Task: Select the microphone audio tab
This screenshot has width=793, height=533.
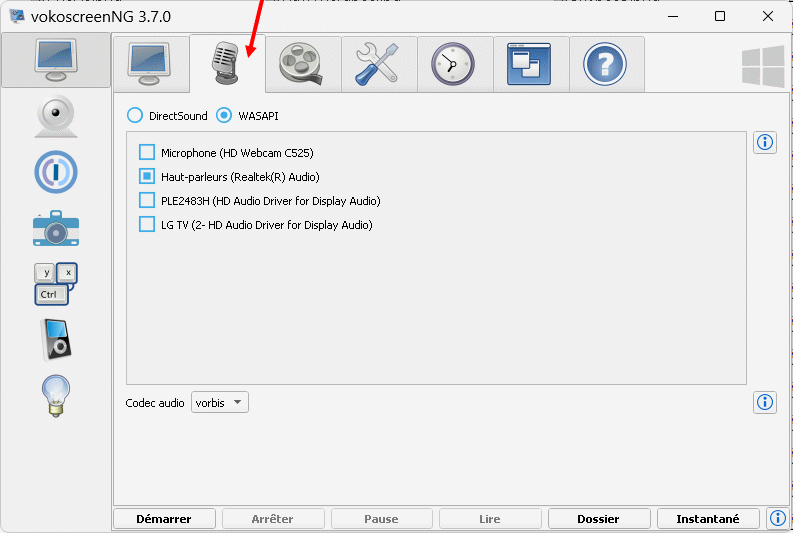Action: (227, 64)
